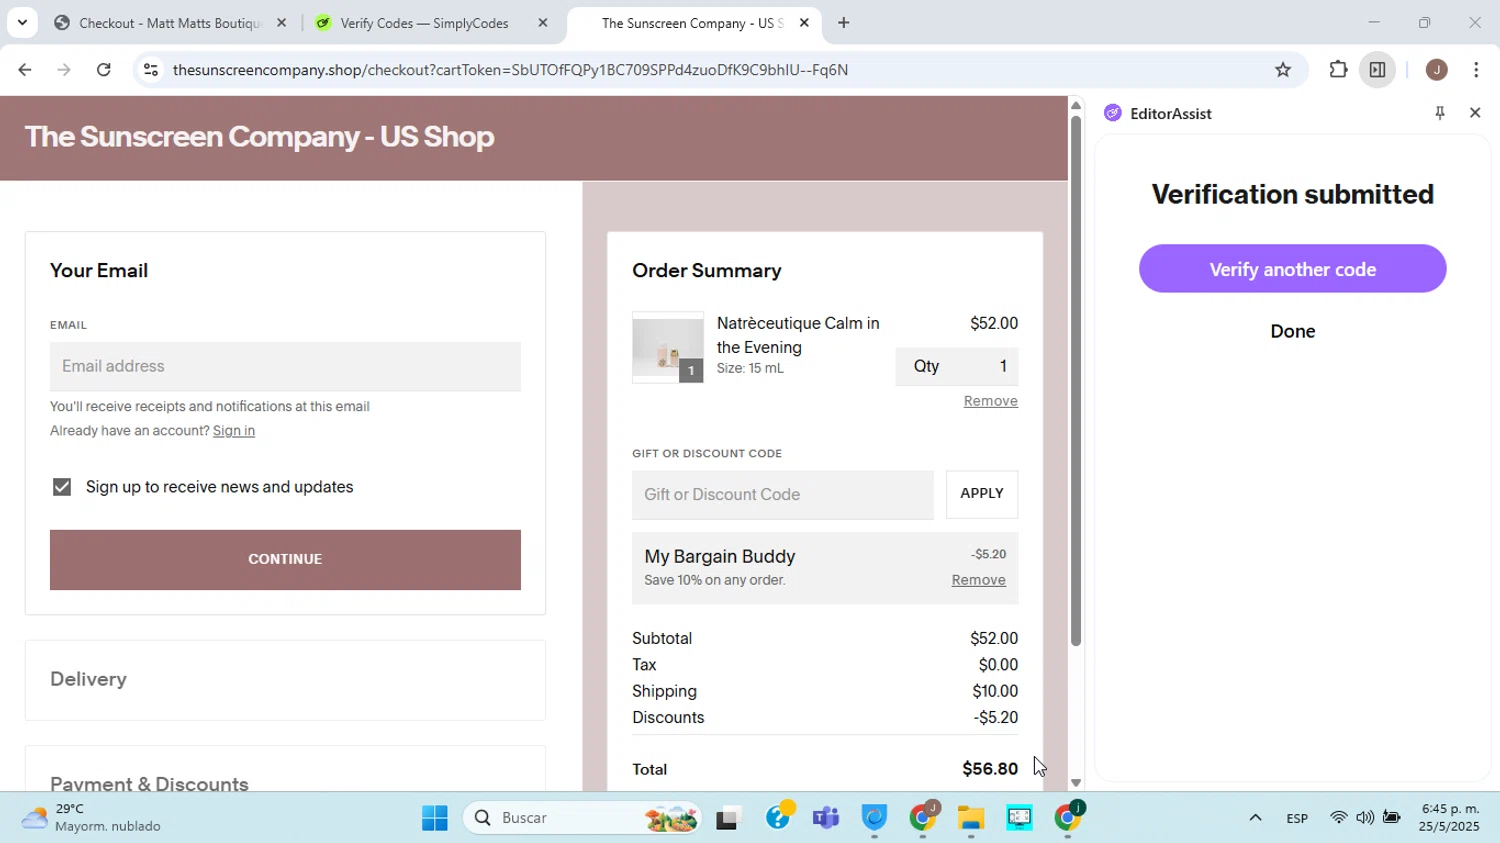Toggle the browser side panel icon
The height and width of the screenshot is (843, 1500).
click(x=1377, y=70)
